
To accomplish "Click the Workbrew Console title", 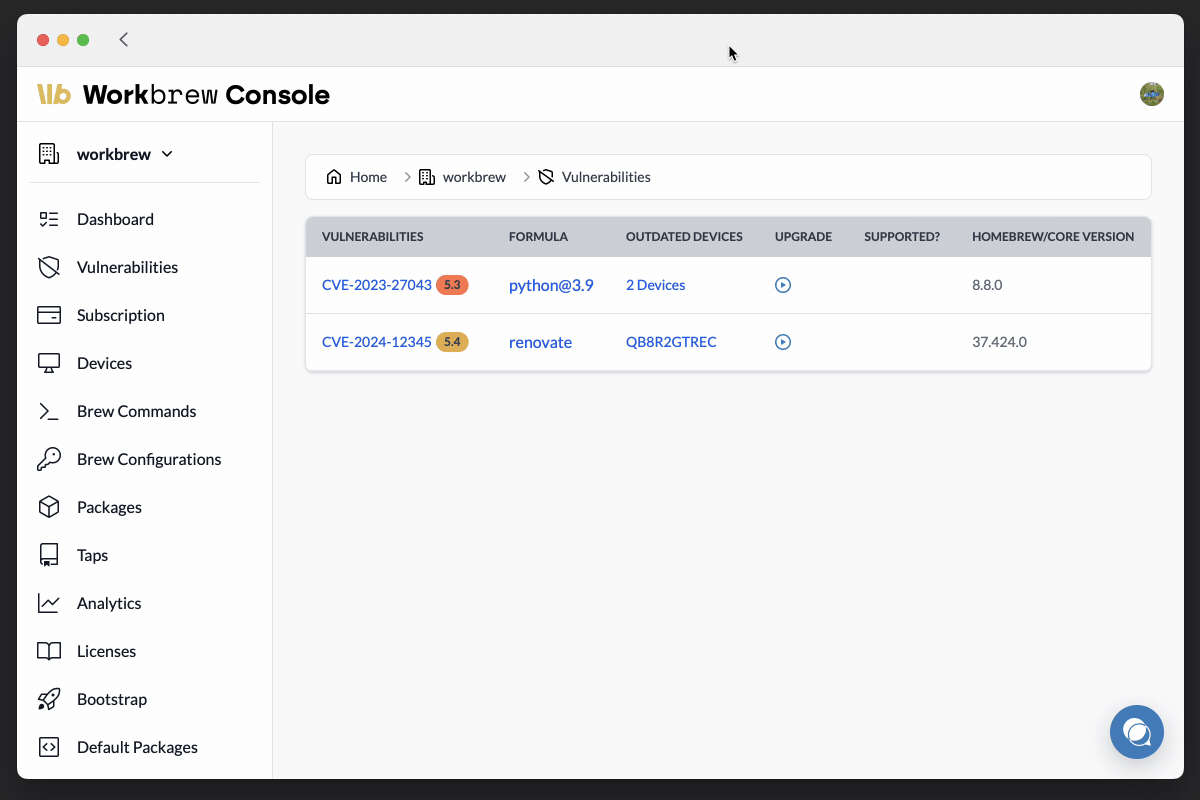I will tap(206, 94).
